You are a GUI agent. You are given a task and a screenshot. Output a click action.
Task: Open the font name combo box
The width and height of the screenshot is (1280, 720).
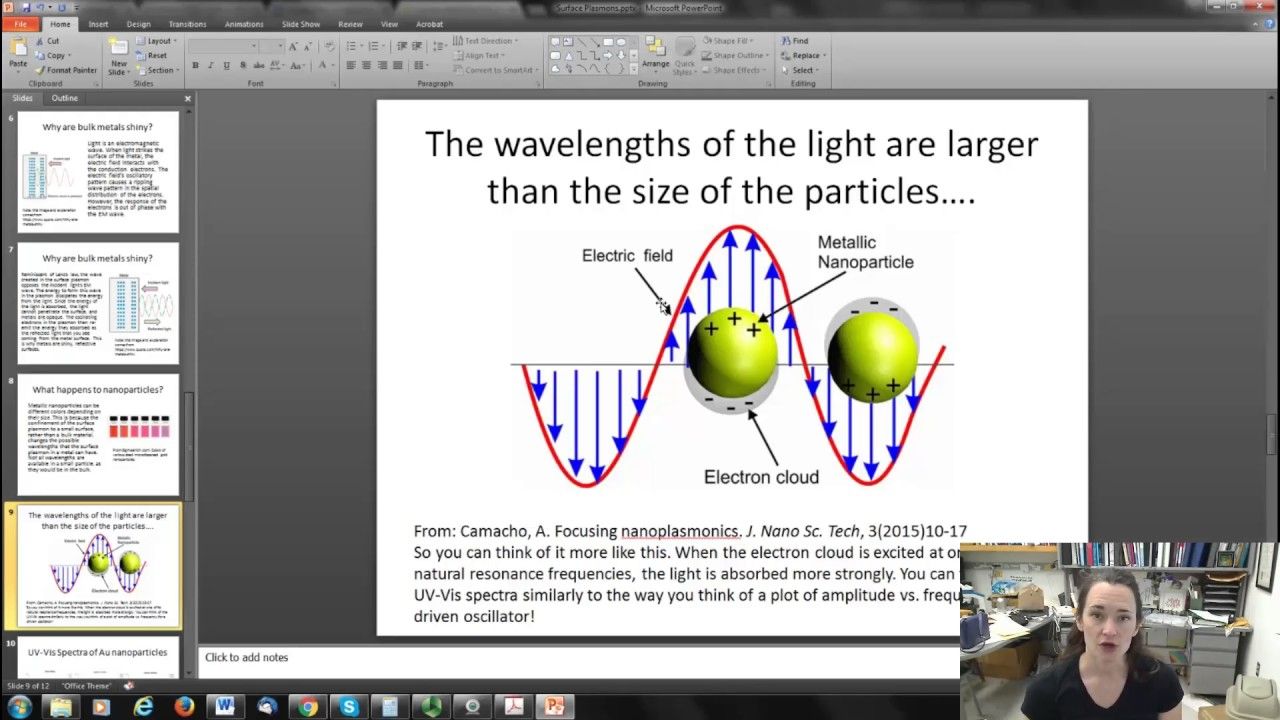tap(222, 46)
